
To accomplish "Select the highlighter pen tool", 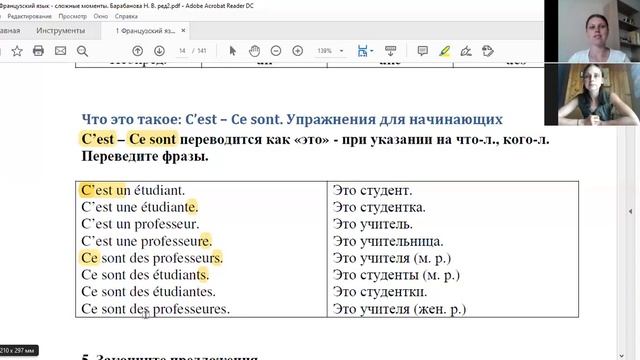I will [444, 51].
